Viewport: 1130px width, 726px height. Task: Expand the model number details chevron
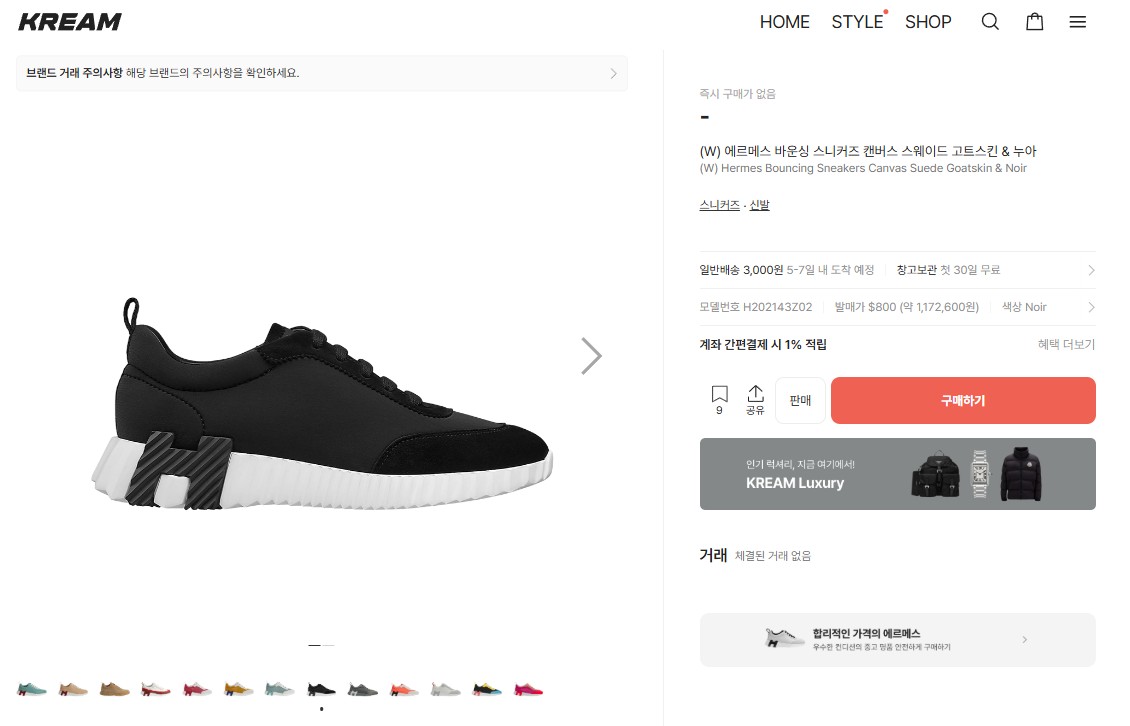point(1091,308)
